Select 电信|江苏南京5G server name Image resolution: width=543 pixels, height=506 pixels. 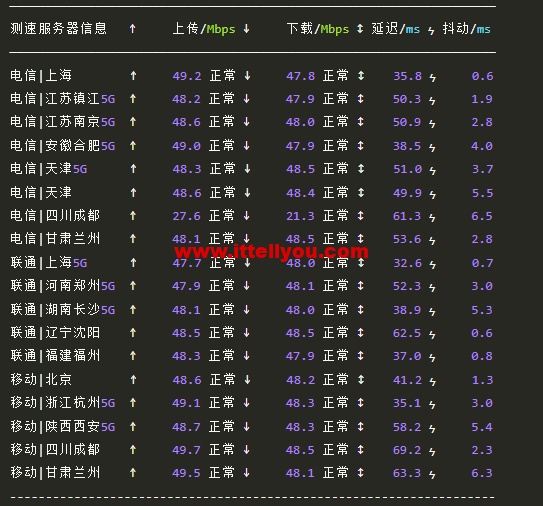coord(62,122)
